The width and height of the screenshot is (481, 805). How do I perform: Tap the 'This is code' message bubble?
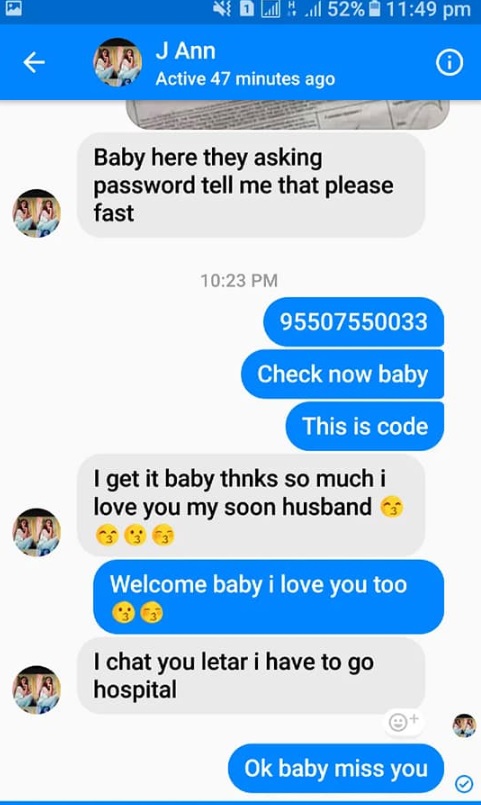coord(364,426)
